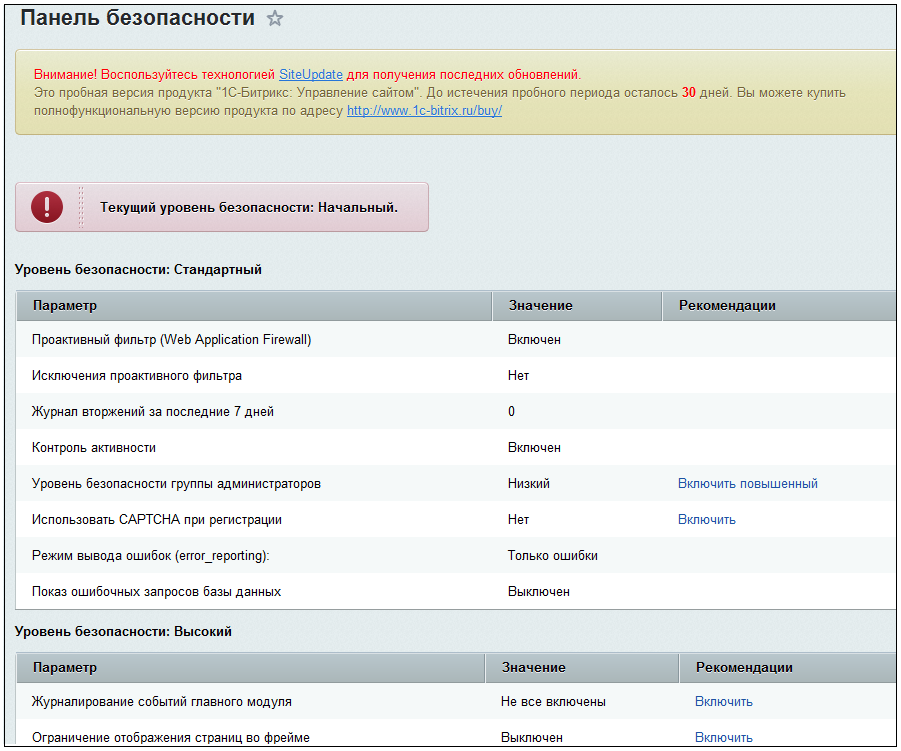Click the current security level status box
The width and height of the screenshot is (901, 751).
point(222,207)
